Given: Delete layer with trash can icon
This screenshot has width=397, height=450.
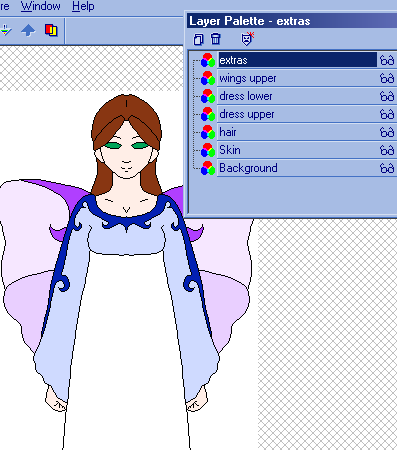Looking at the screenshot, I should tap(216, 39).
